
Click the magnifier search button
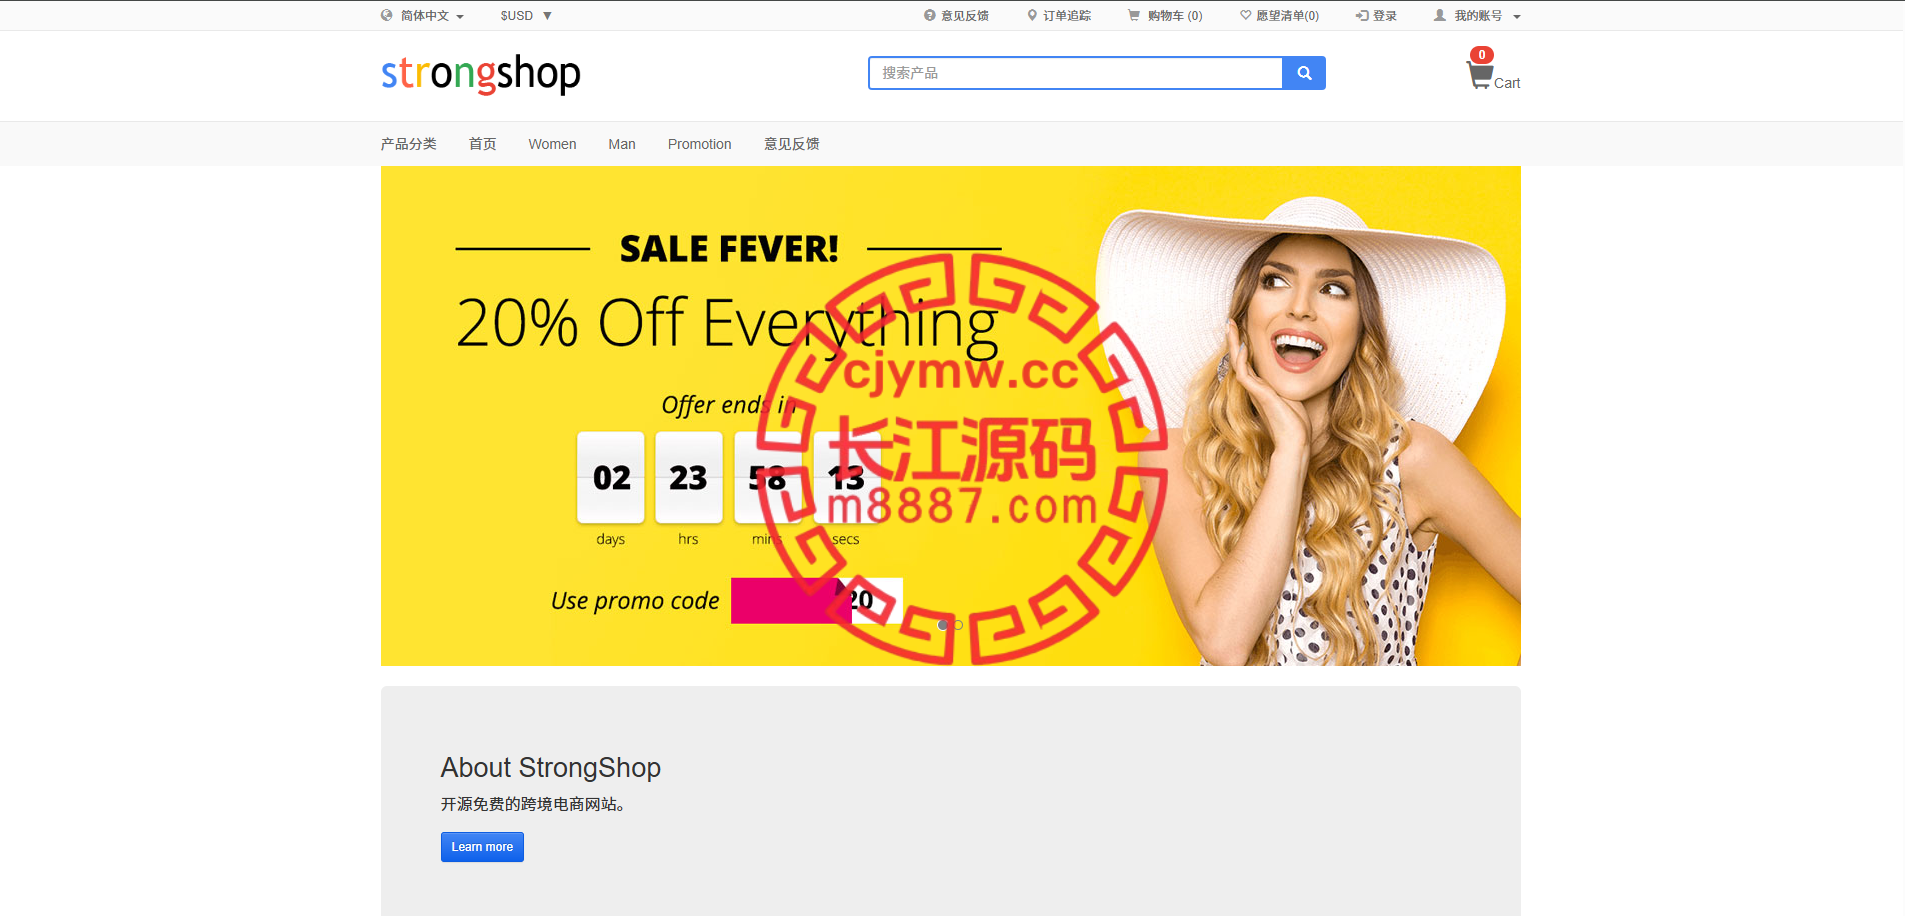pos(1304,73)
